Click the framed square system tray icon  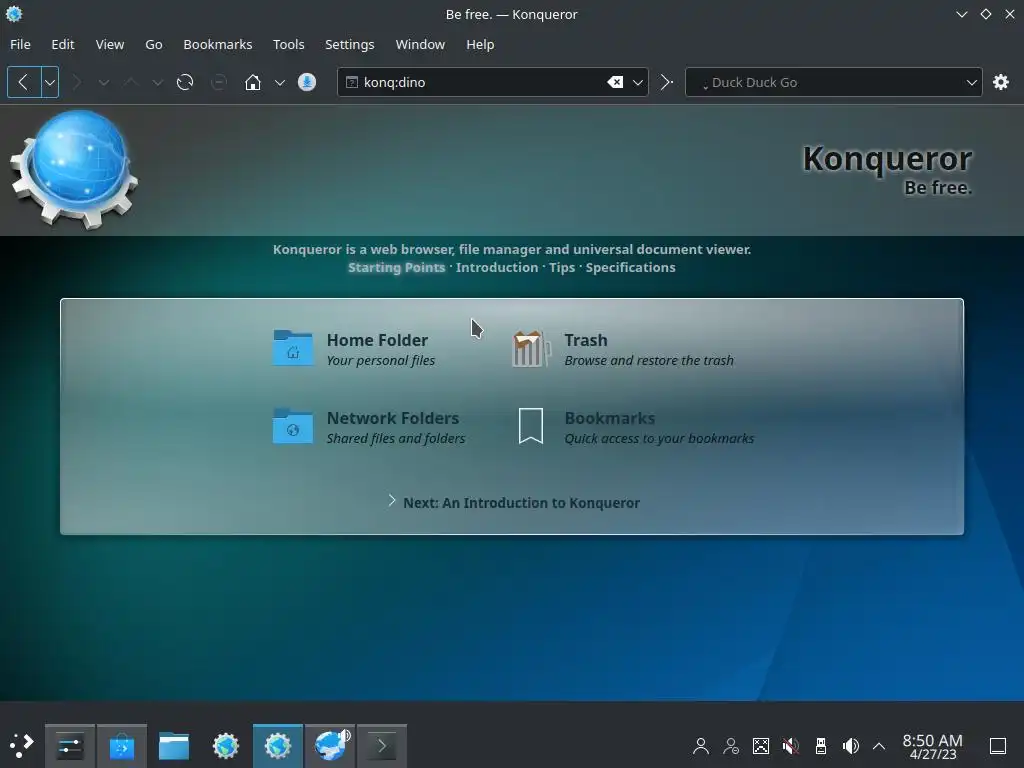tap(761, 746)
